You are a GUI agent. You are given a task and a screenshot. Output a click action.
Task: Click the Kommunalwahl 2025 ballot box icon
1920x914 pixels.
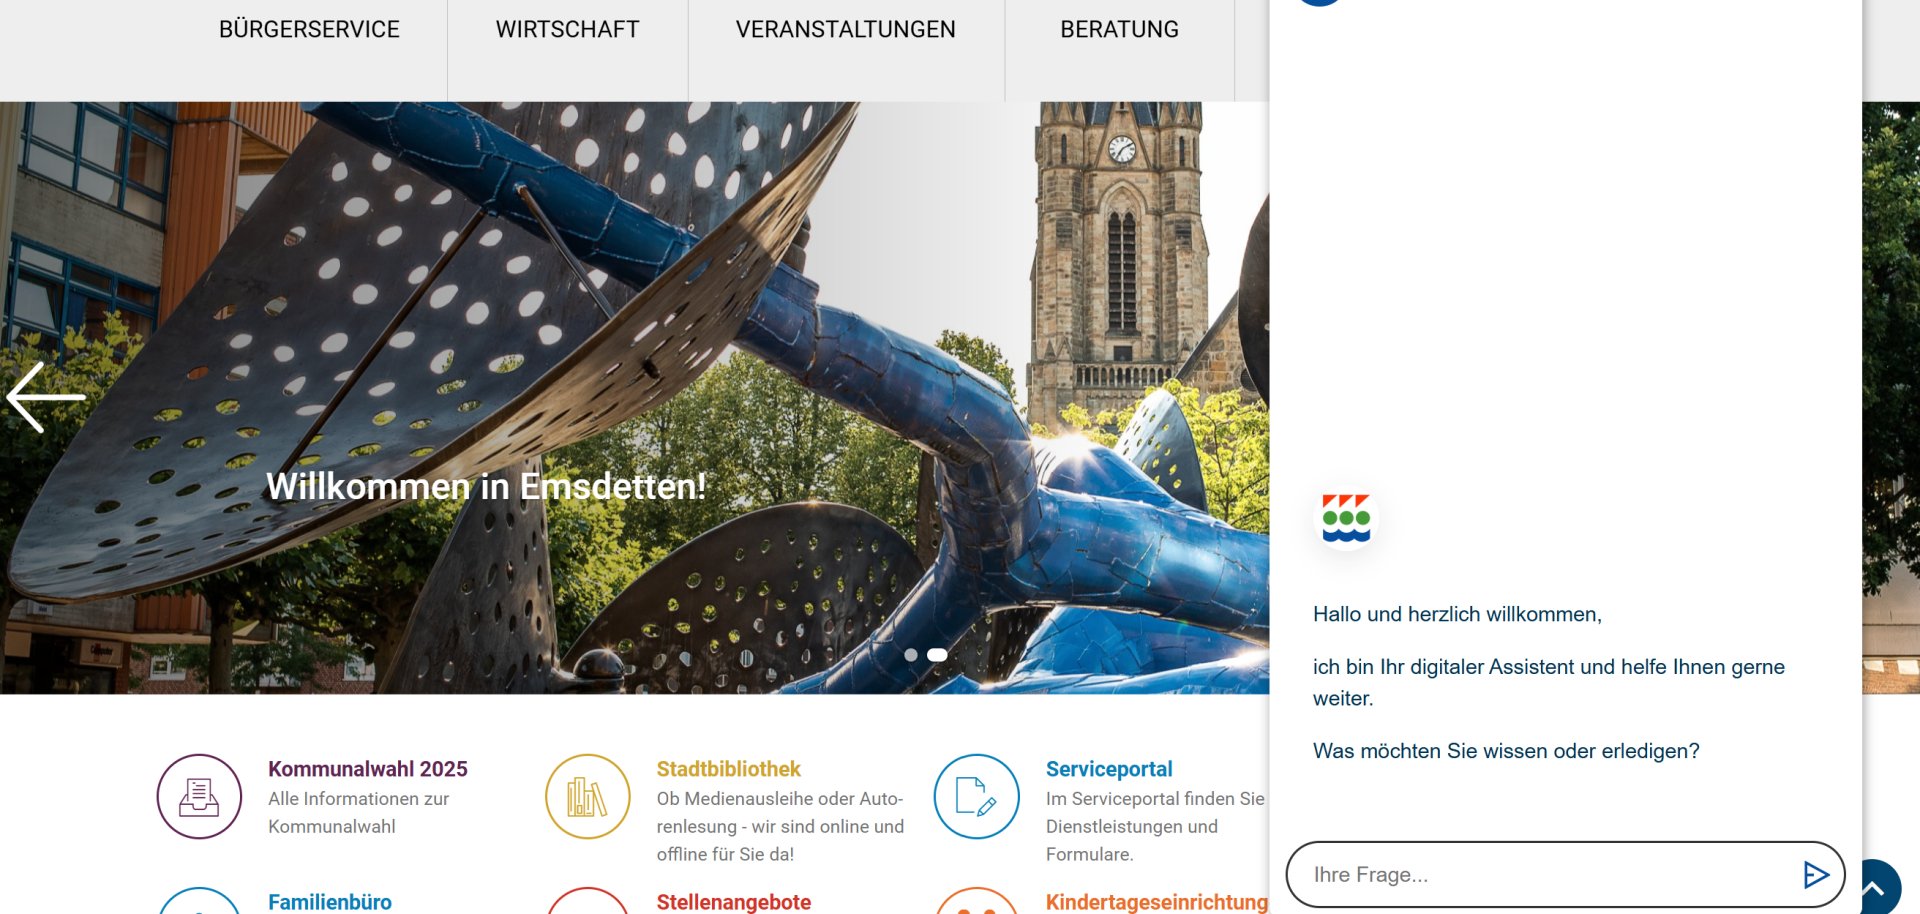pyautogui.click(x=199, y=797)
